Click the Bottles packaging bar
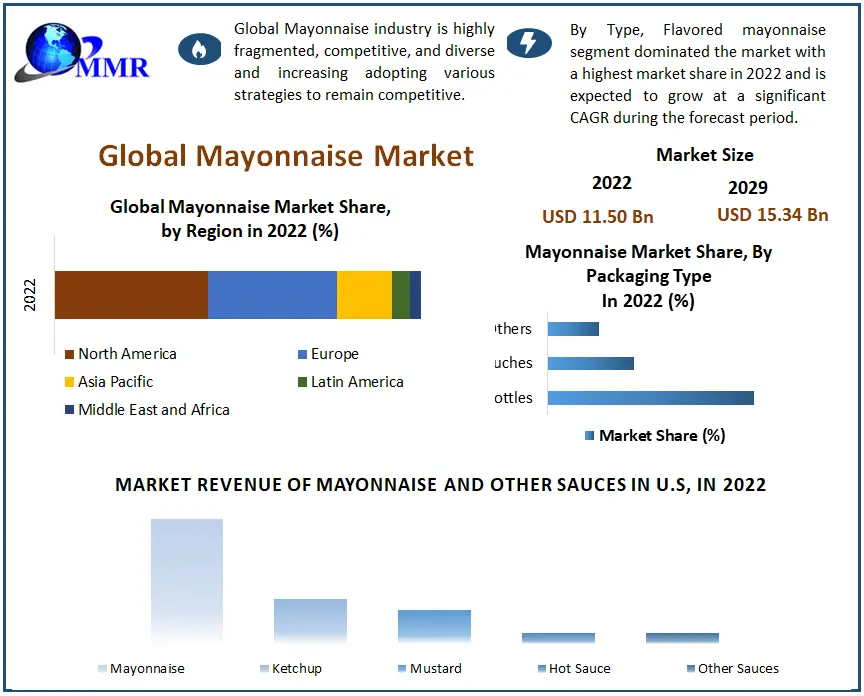Viewport: 864px width, 696px height. pos(650,398)
